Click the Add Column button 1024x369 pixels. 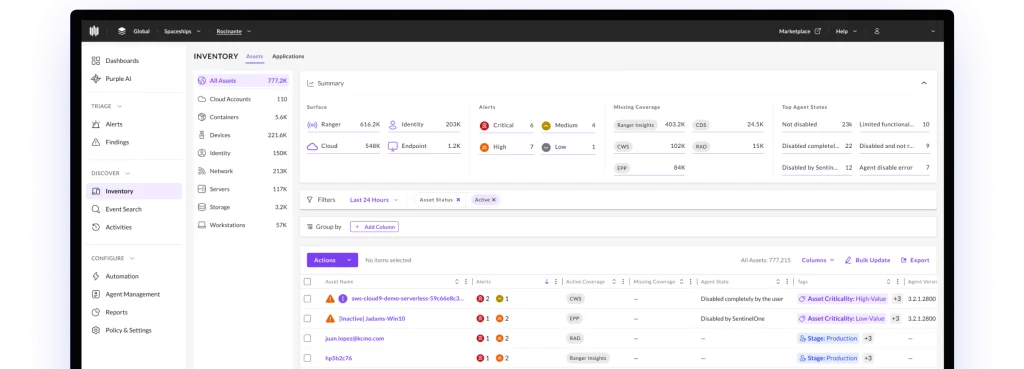374,227
